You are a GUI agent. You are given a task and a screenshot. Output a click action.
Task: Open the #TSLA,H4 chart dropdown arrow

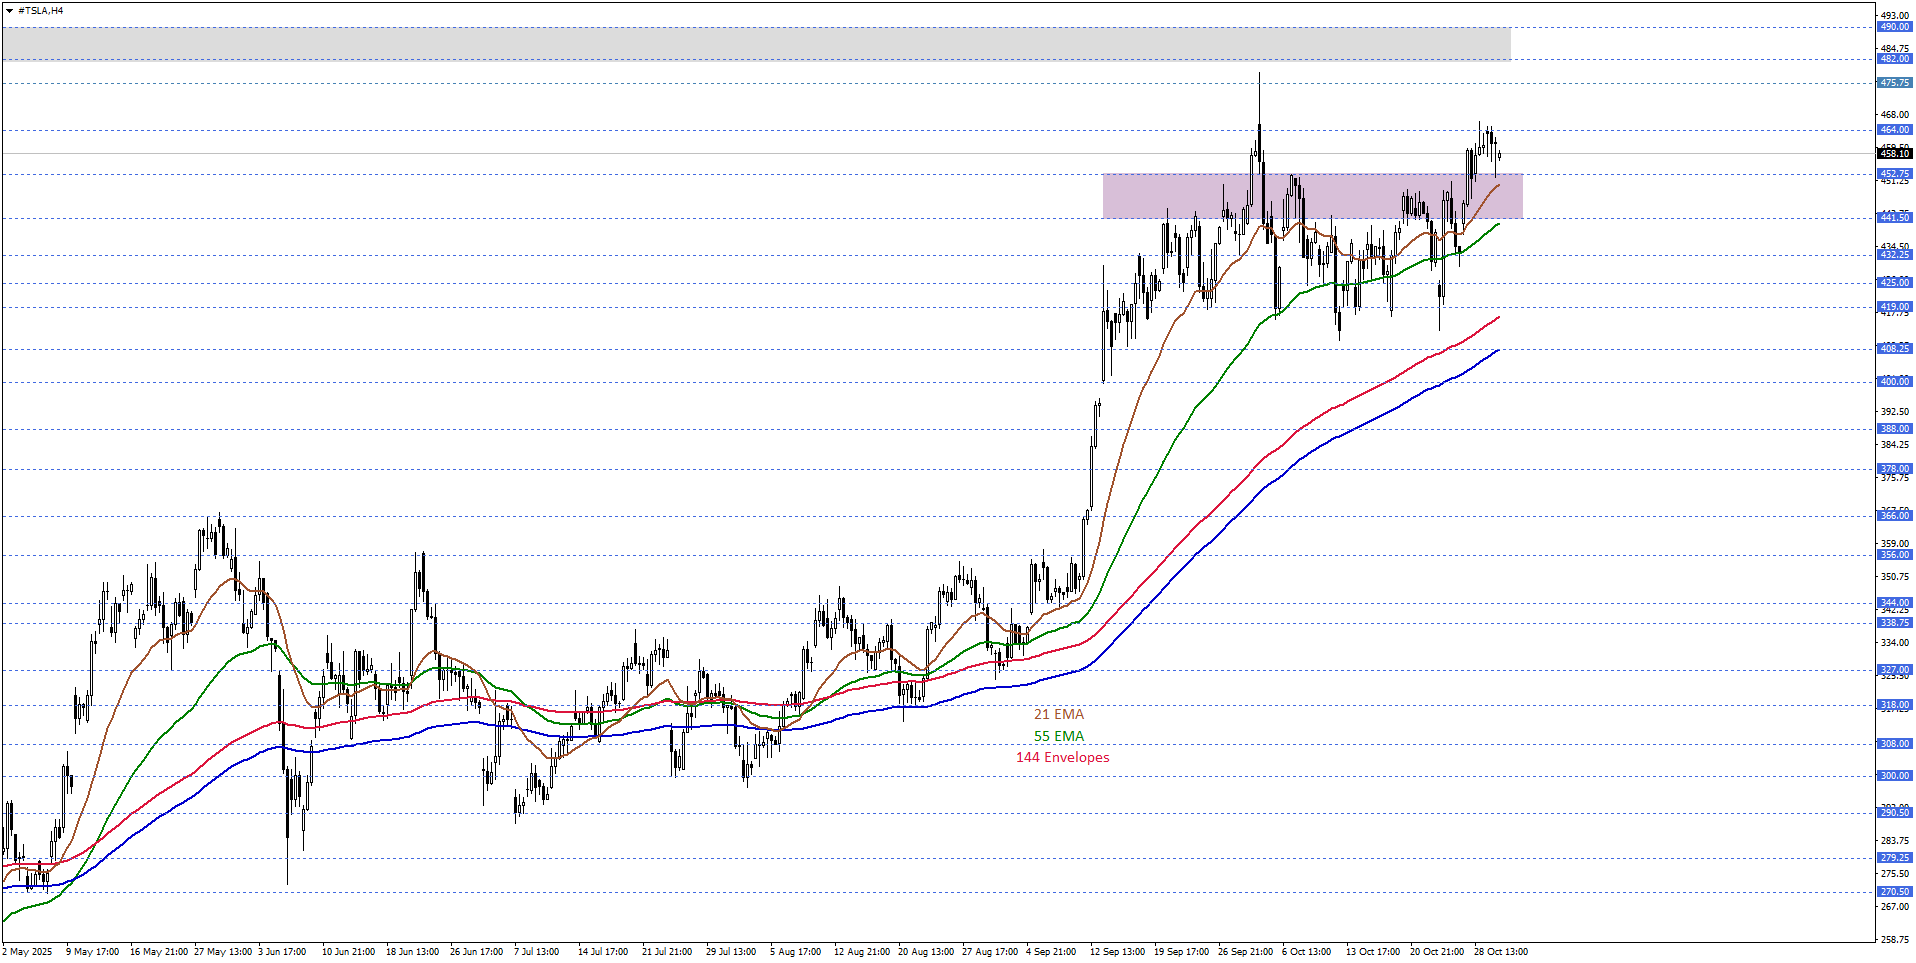pyautogui.click(x=9, y=11)
